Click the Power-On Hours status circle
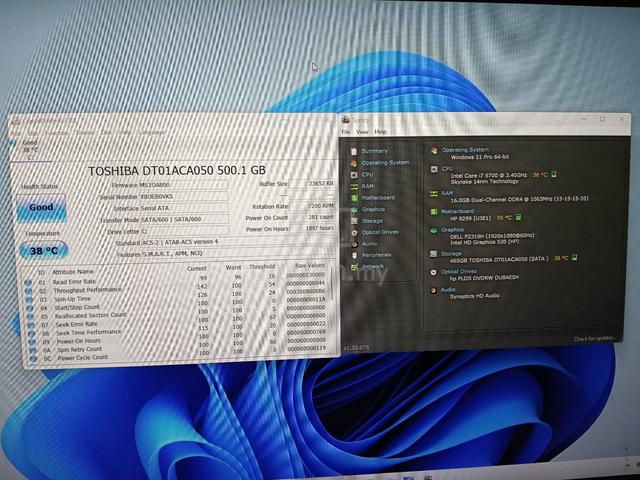 (33, 342)
